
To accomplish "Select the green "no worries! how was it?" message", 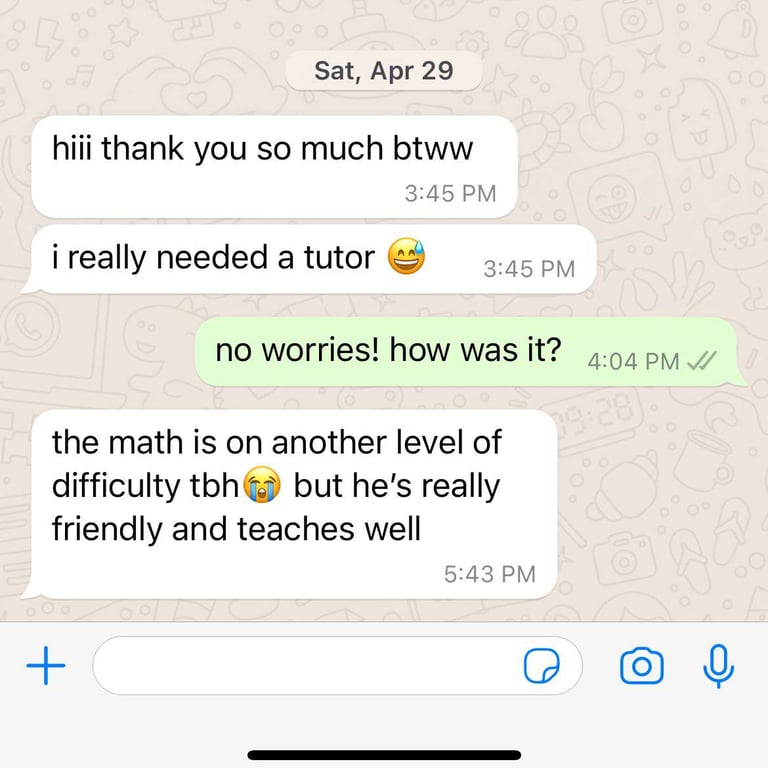I will (469, 351).
